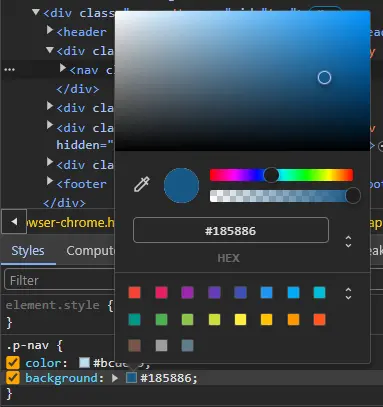This screenshot has height=407, width=383.
Task: Disable the color property checkbox
Action: [x=13, y=363]
